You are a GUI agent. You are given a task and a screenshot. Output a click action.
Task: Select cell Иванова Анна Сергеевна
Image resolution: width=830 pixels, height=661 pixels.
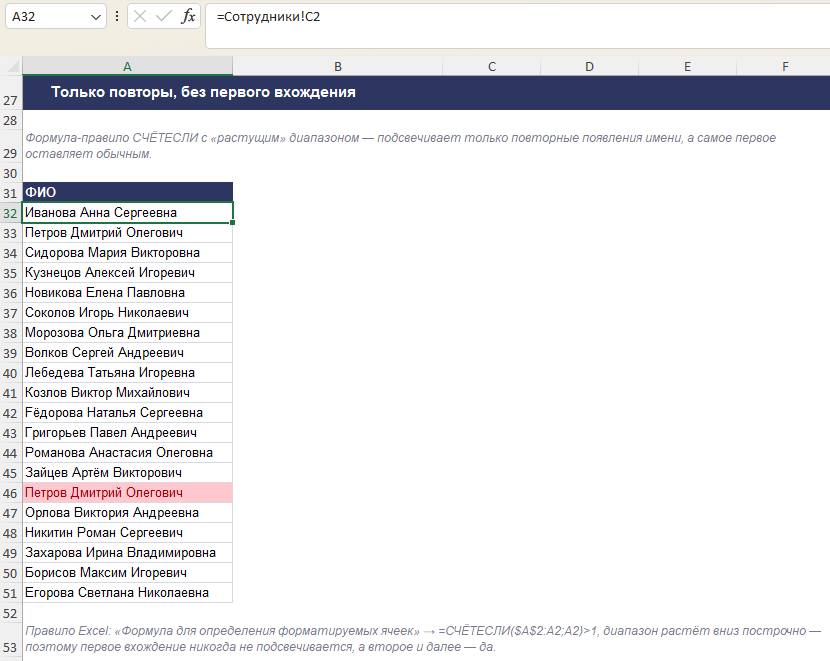pyautogui.click(x=128, y=213)
